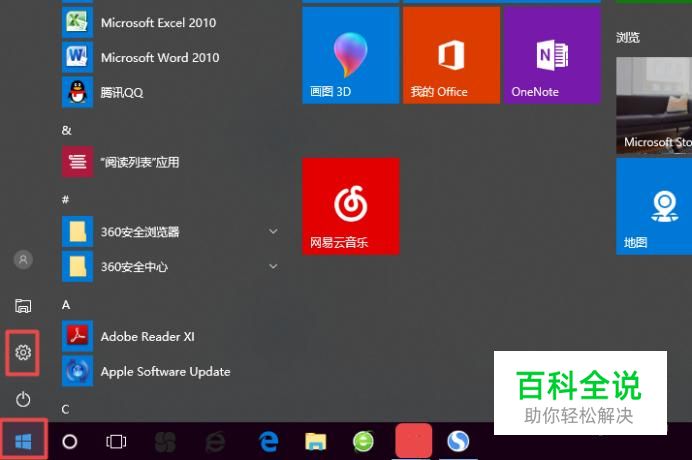Screen dimensions: 692x460
Task: Open Sogou browser icon on taskbar
Action: (458, 441)
